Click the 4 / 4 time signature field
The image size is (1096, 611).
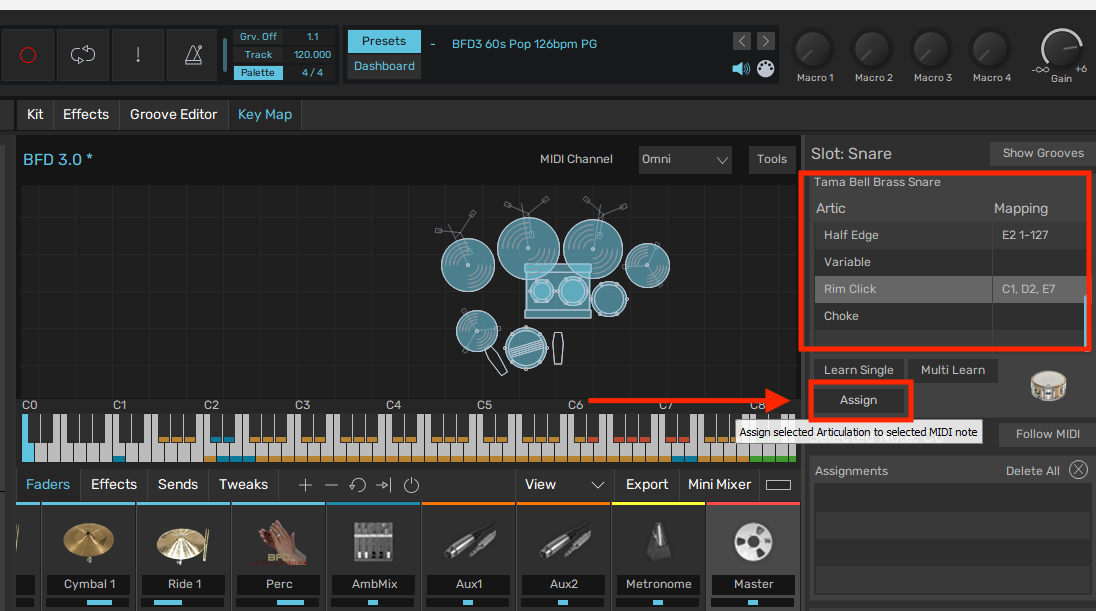312,73
